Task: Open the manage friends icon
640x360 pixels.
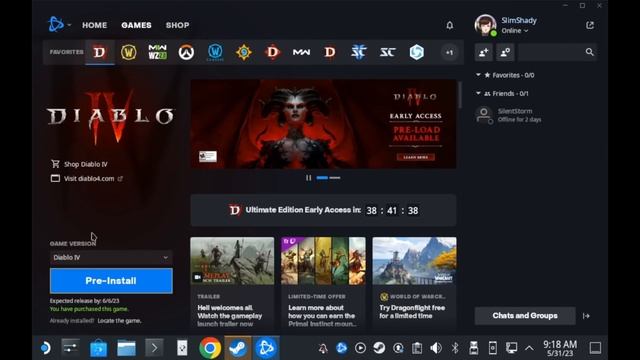Action: (505, 52)
